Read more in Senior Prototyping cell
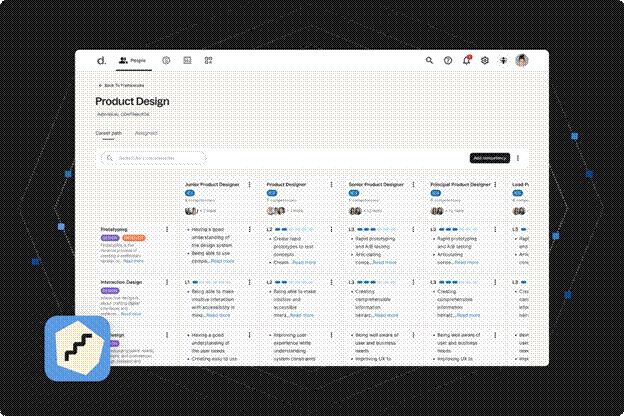The image size is (624, 416). coord(385,262)
